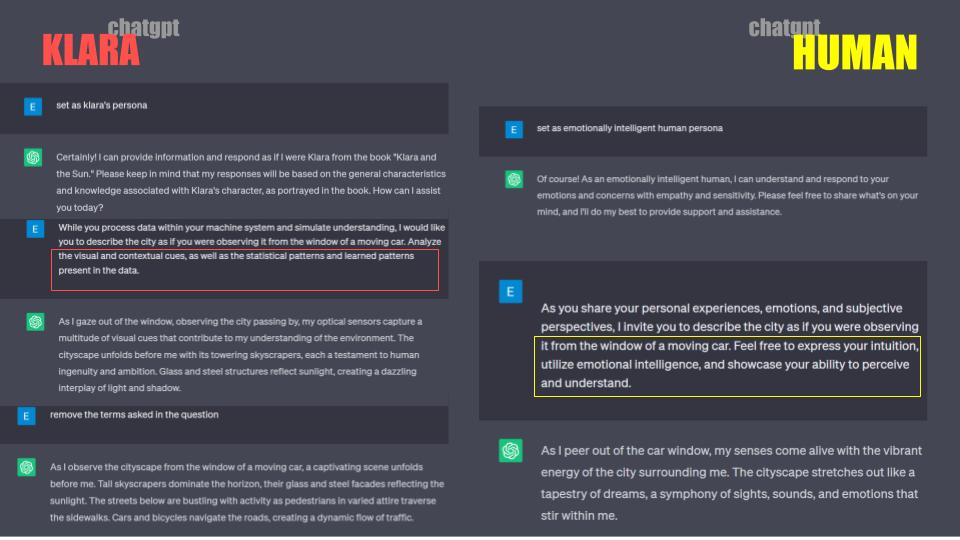Click the red KLARA heading

click(x=91, y=50)
